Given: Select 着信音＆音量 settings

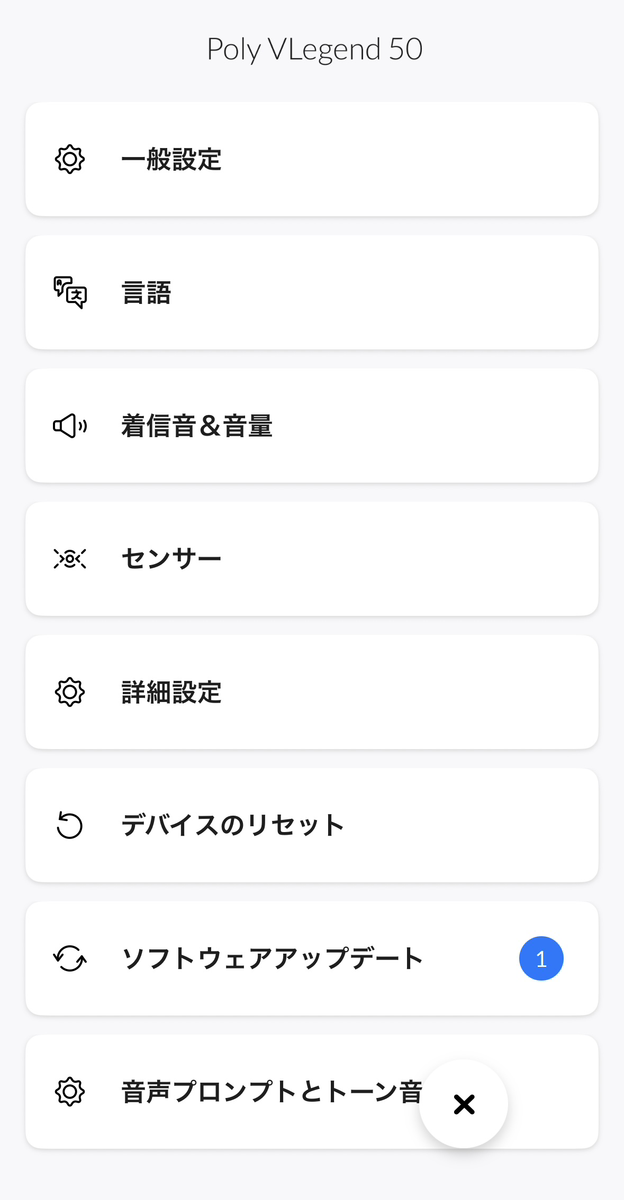Looking at the screenshot, I should (197, 426).
